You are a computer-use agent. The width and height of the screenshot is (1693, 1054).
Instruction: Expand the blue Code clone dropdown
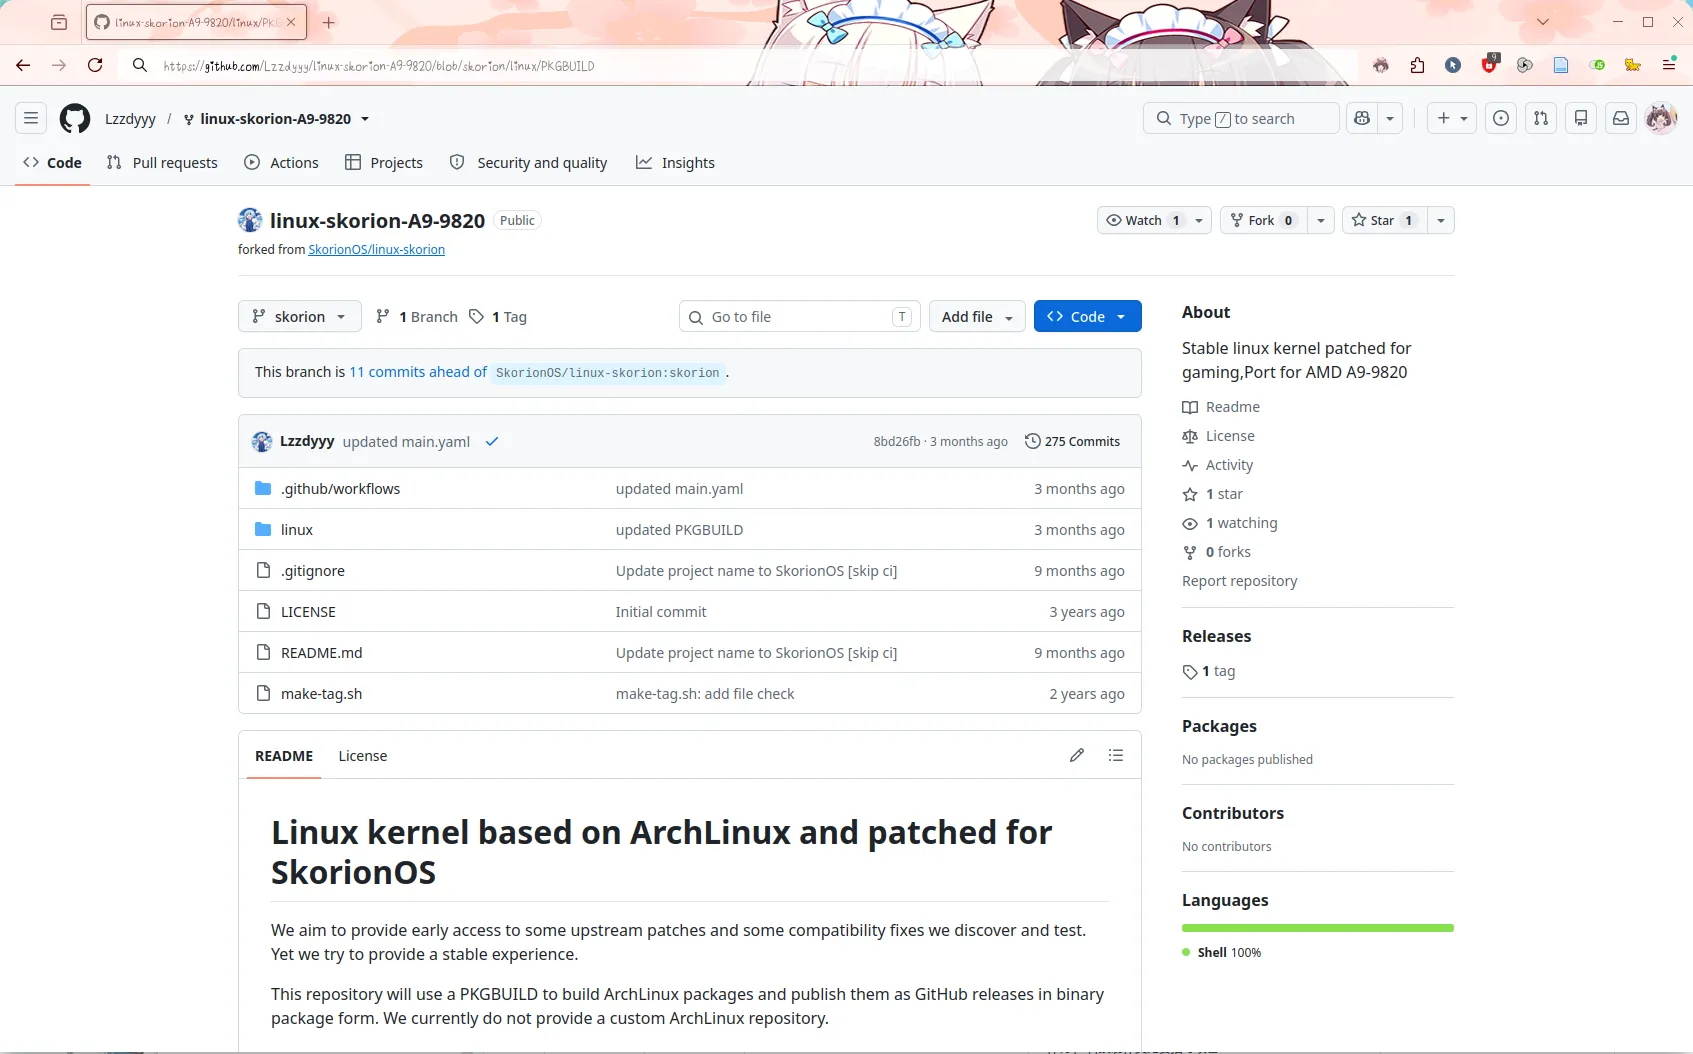[x=1087, y=316]
